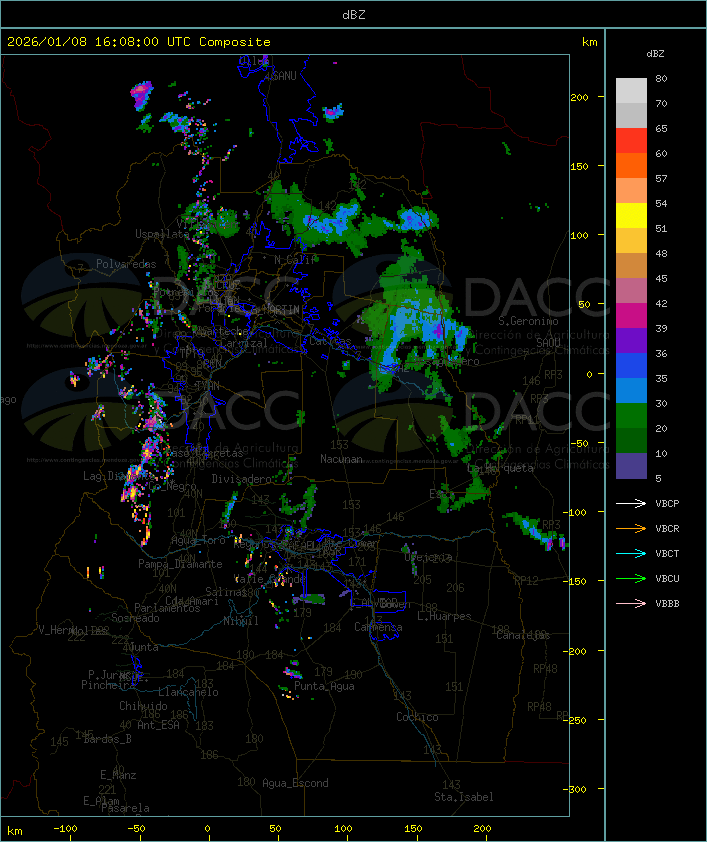This screenshot has width=707, height=842.
Task: Choose the bright blue swatch above 30
Action: coord(631,391)
